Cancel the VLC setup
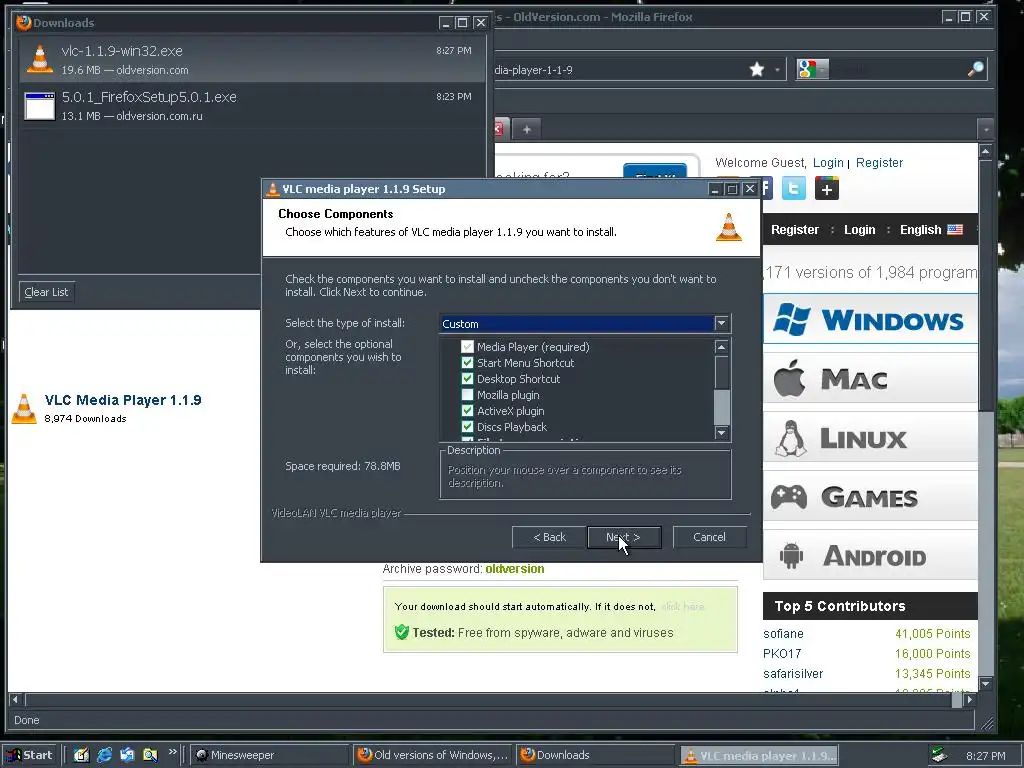This screenshot has width=1024, height=768. [x=709, y=537]
